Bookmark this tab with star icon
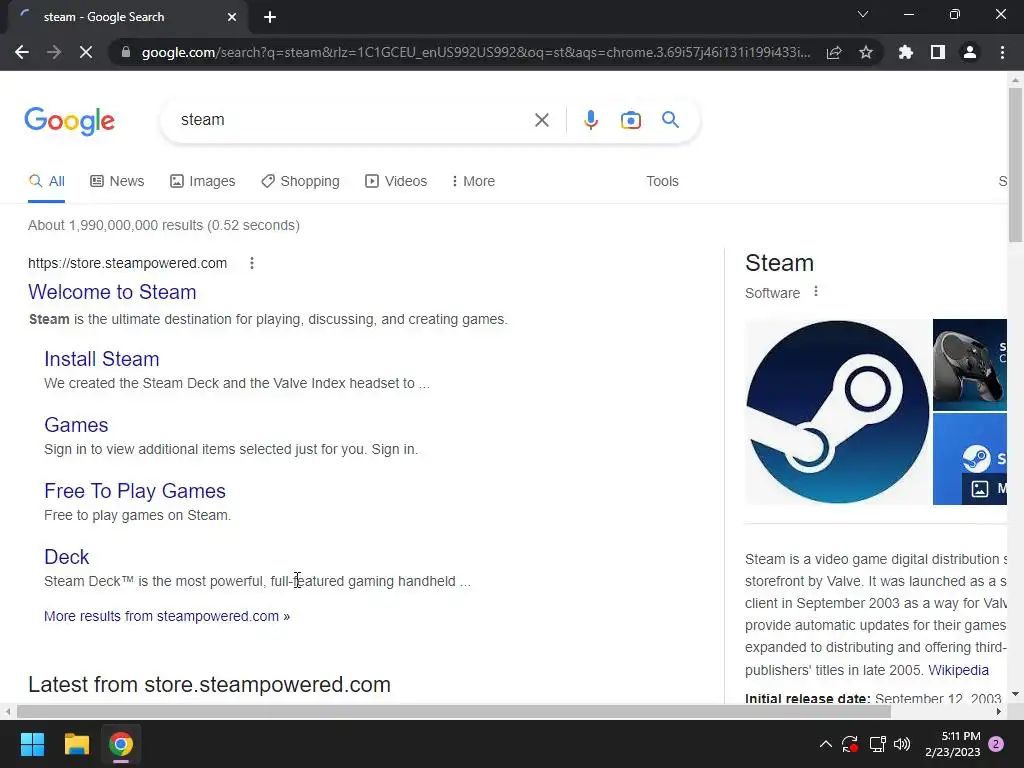 pyautogui.click(x=866, y=52)
